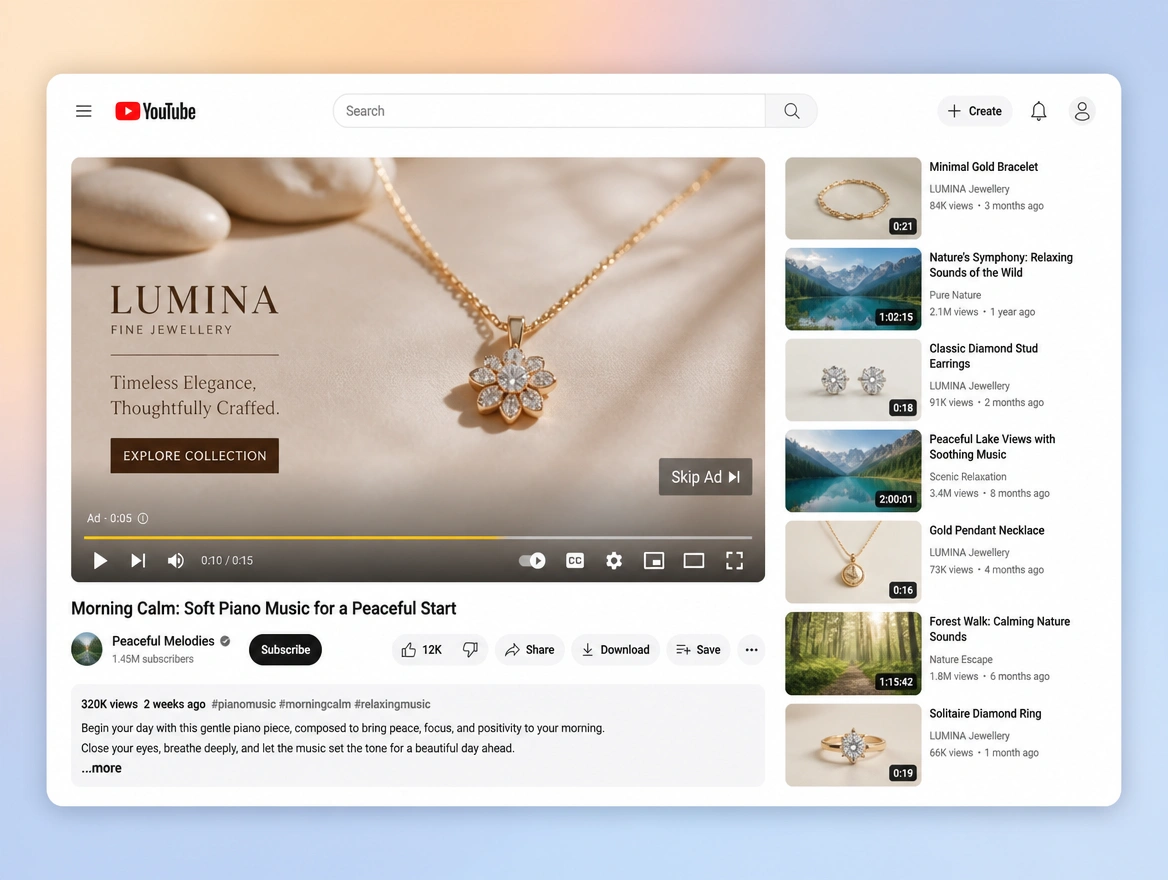The image size is (1168, 880).
Task: Subscribe to Peaceful Melodies
Action: (285, 650)
